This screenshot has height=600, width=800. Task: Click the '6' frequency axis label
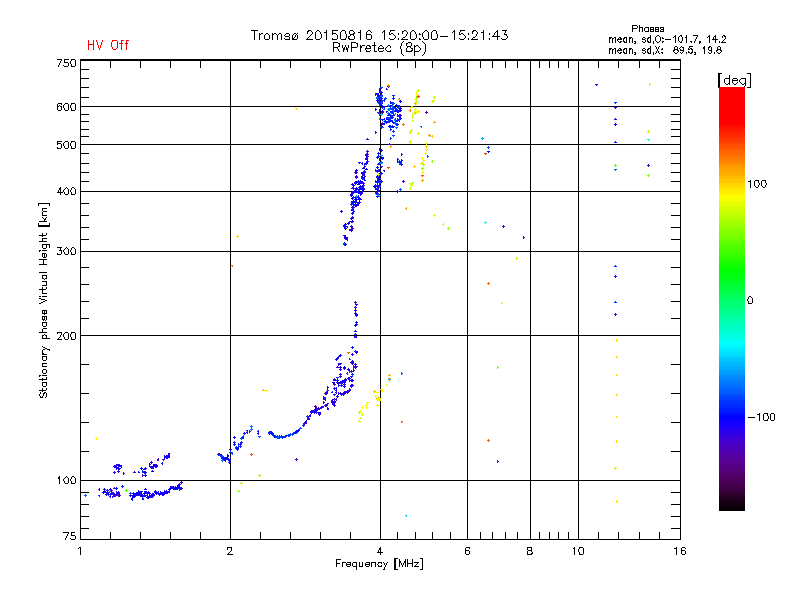[x=467, y=551]
